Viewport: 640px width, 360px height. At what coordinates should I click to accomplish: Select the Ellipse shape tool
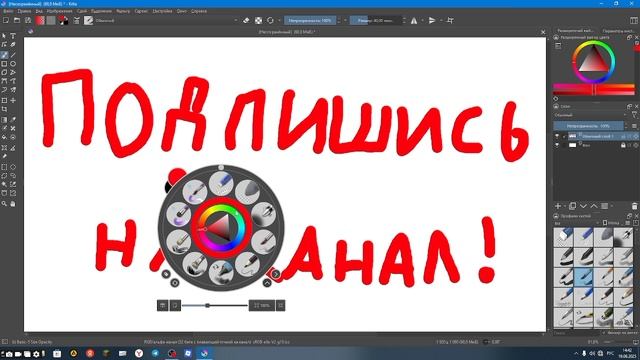(13, 64)
